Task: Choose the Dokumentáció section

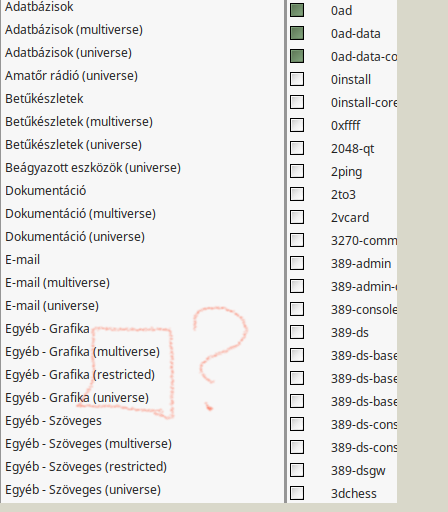Action: tap(46, 191)
